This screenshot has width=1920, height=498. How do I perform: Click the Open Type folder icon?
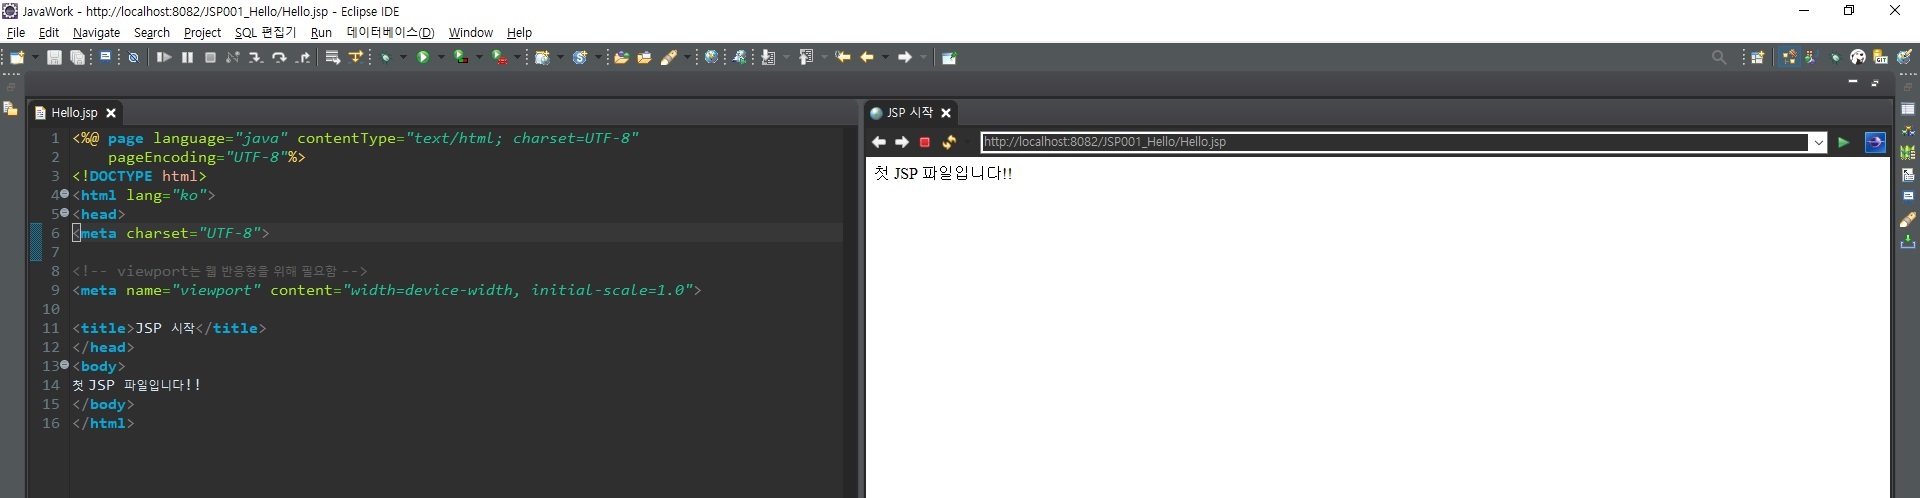tap(621, 58)
